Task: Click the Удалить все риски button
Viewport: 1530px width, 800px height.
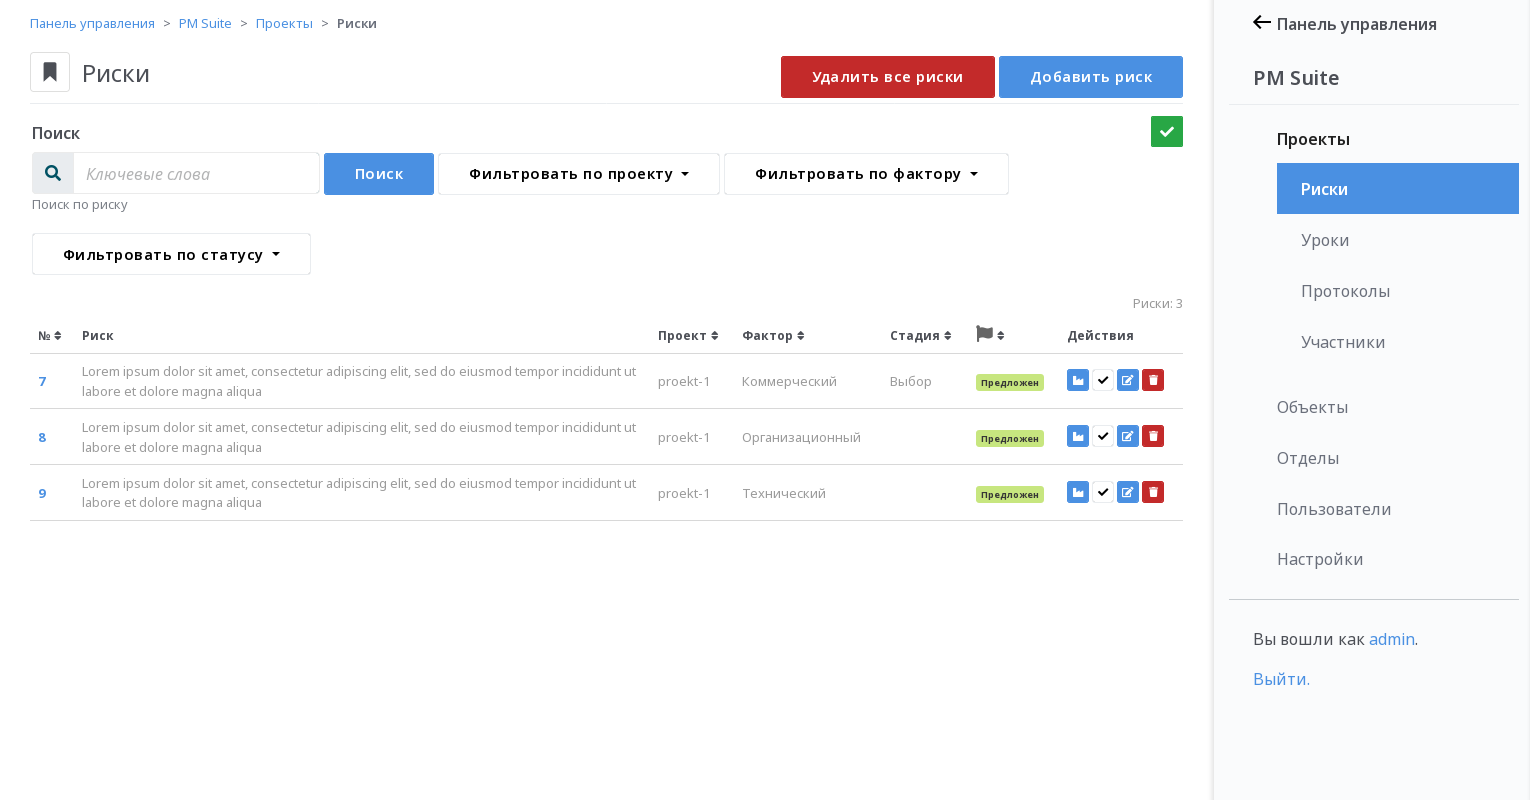Action: click(x=888, y=77)
